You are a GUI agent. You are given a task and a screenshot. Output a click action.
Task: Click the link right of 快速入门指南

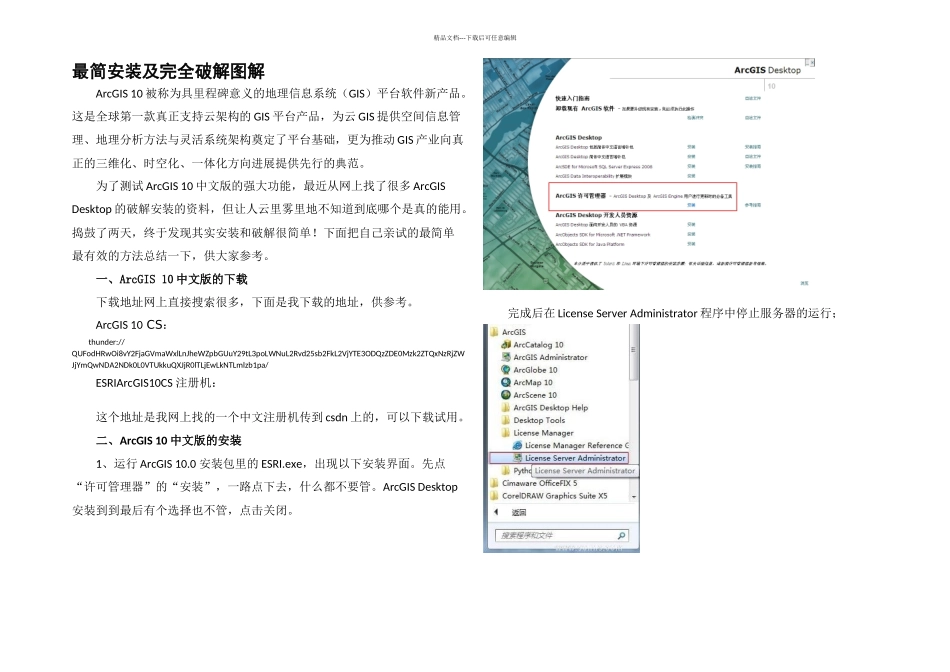[x=752, y=98]
